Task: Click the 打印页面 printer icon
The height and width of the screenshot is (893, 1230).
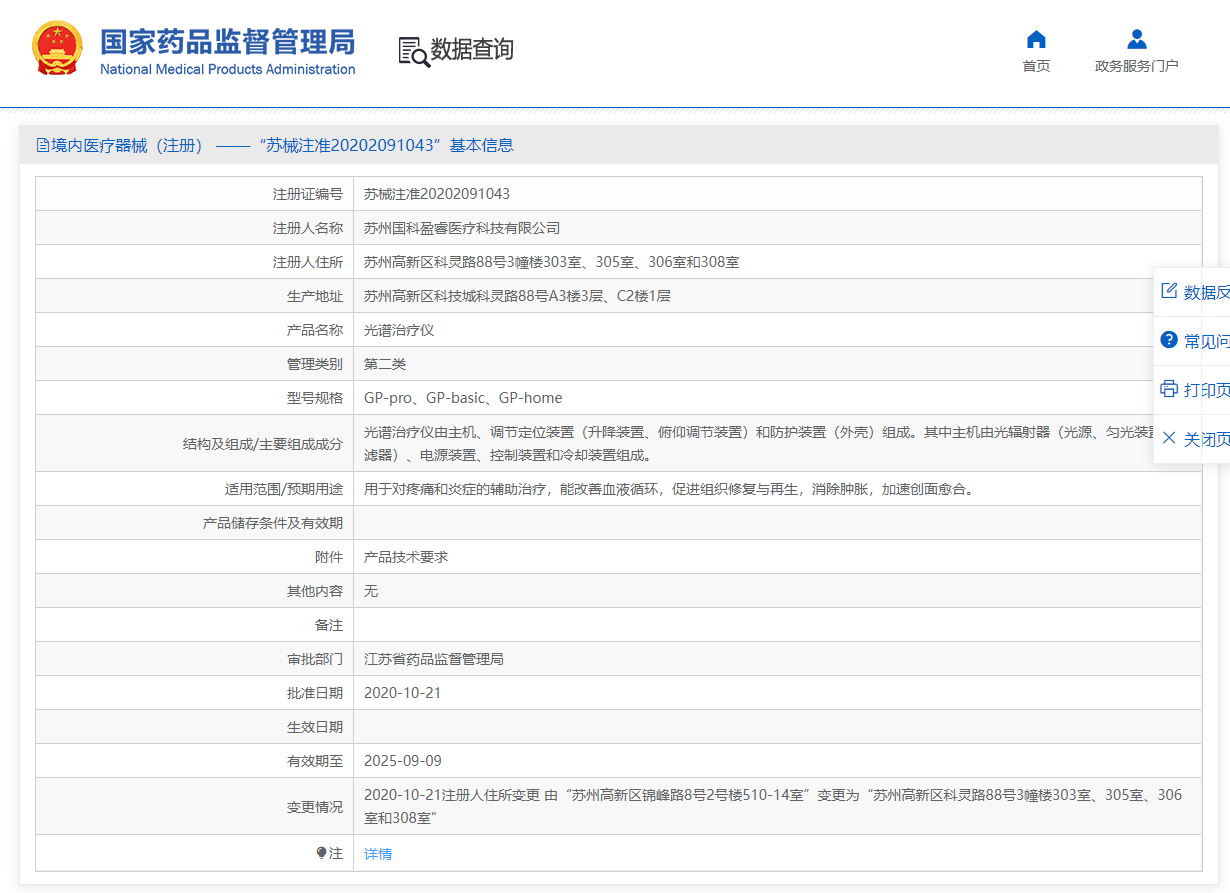Action: 1169,389
